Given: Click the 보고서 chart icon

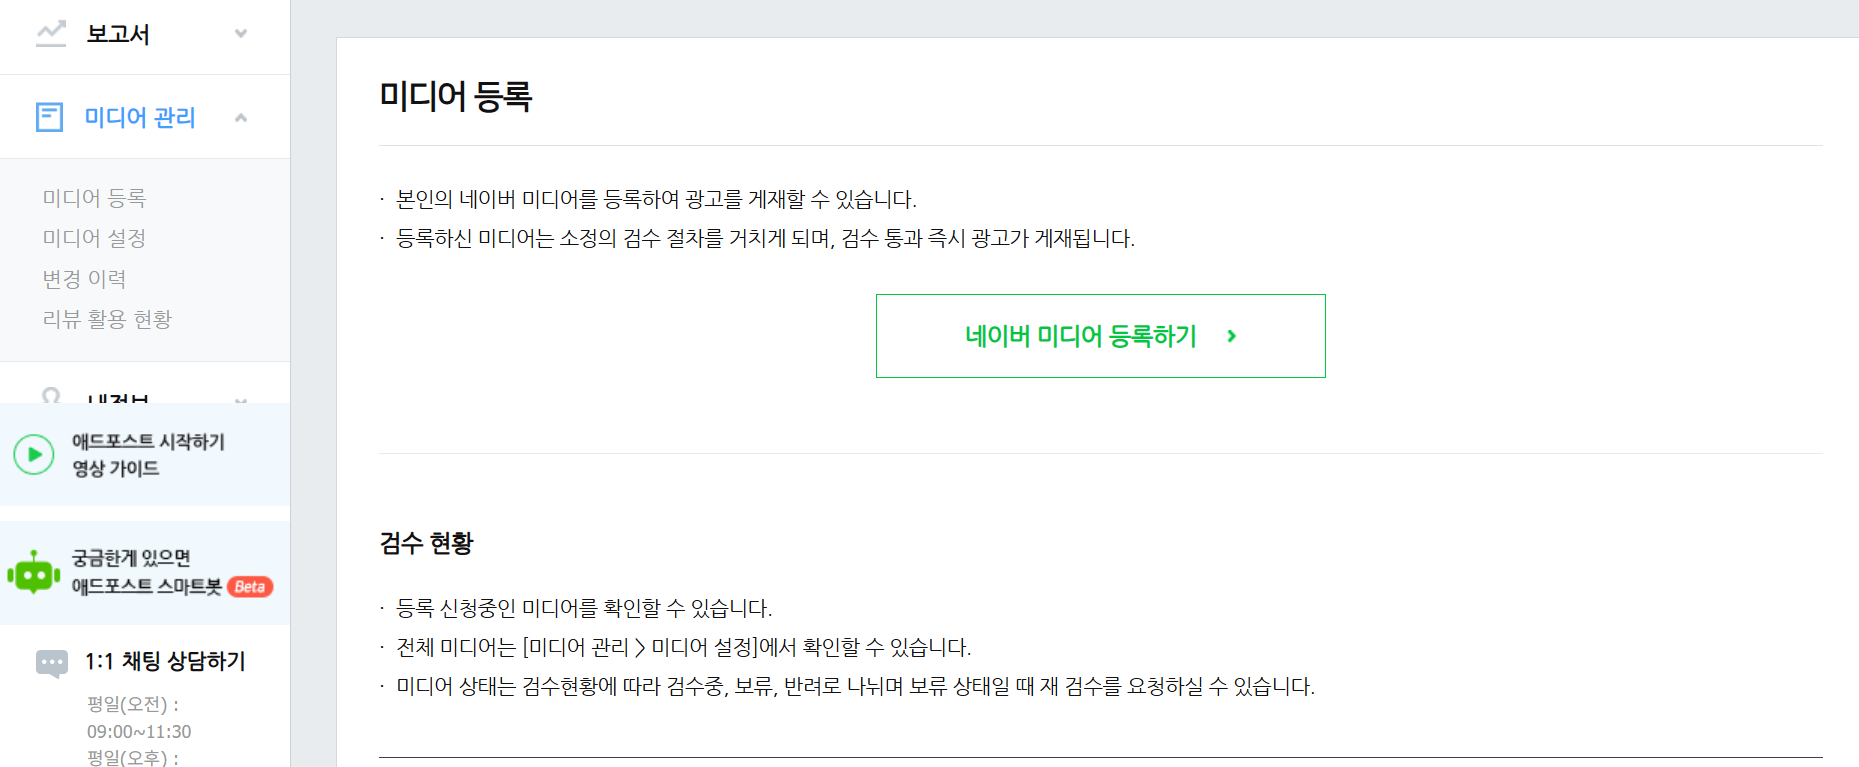Looking at the screenshot, I should coord(51,34).
